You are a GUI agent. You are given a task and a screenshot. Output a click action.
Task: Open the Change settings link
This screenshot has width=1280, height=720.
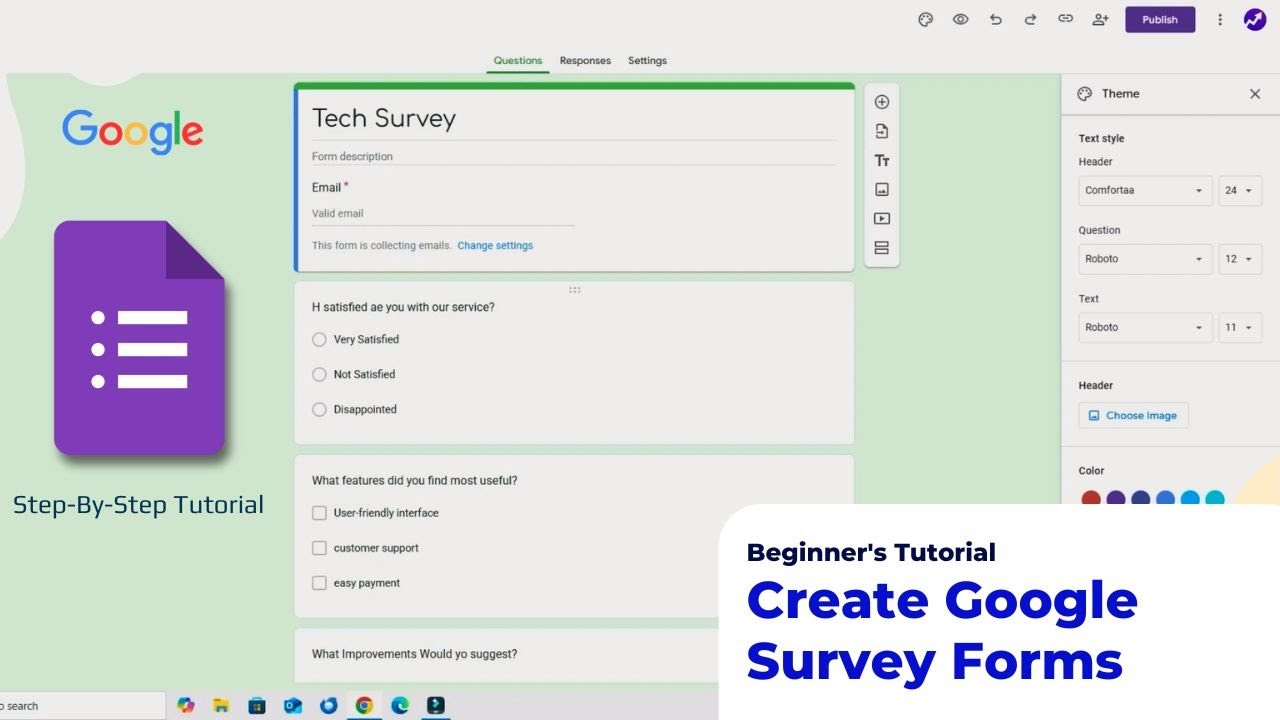pos(495,246)
